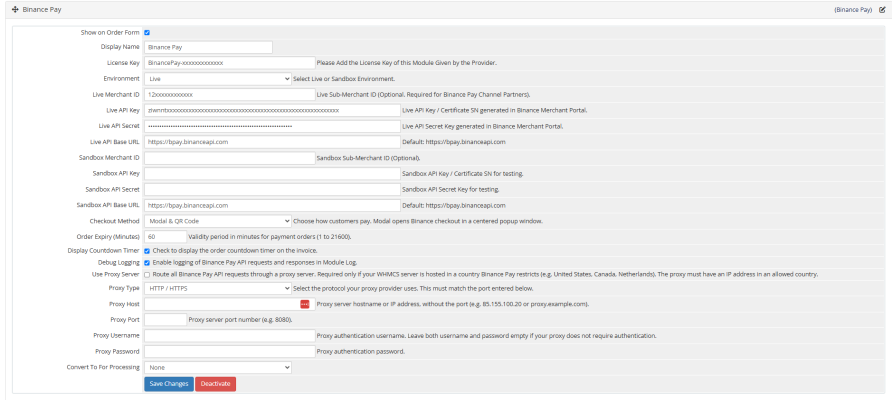Click the Save Changes button
892x400 pixels.
(x=169, y=384)
